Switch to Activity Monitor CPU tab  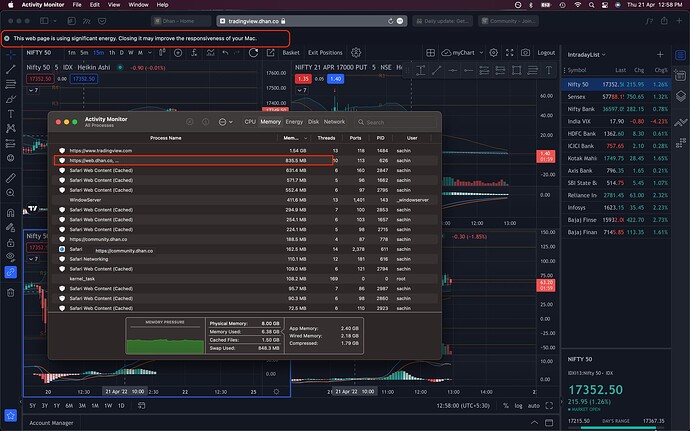[x=250, y=122]
